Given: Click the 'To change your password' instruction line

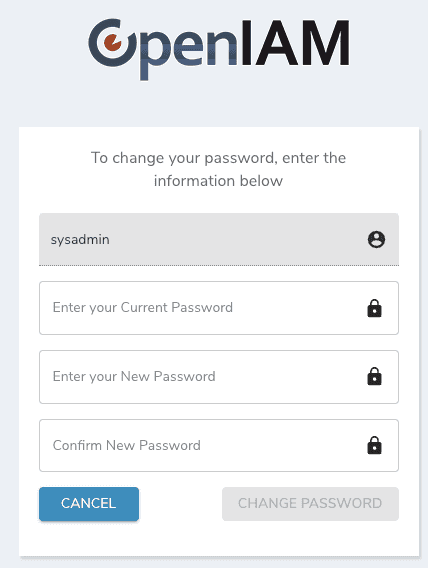Looking at the screenshot, I should (218, 158).
